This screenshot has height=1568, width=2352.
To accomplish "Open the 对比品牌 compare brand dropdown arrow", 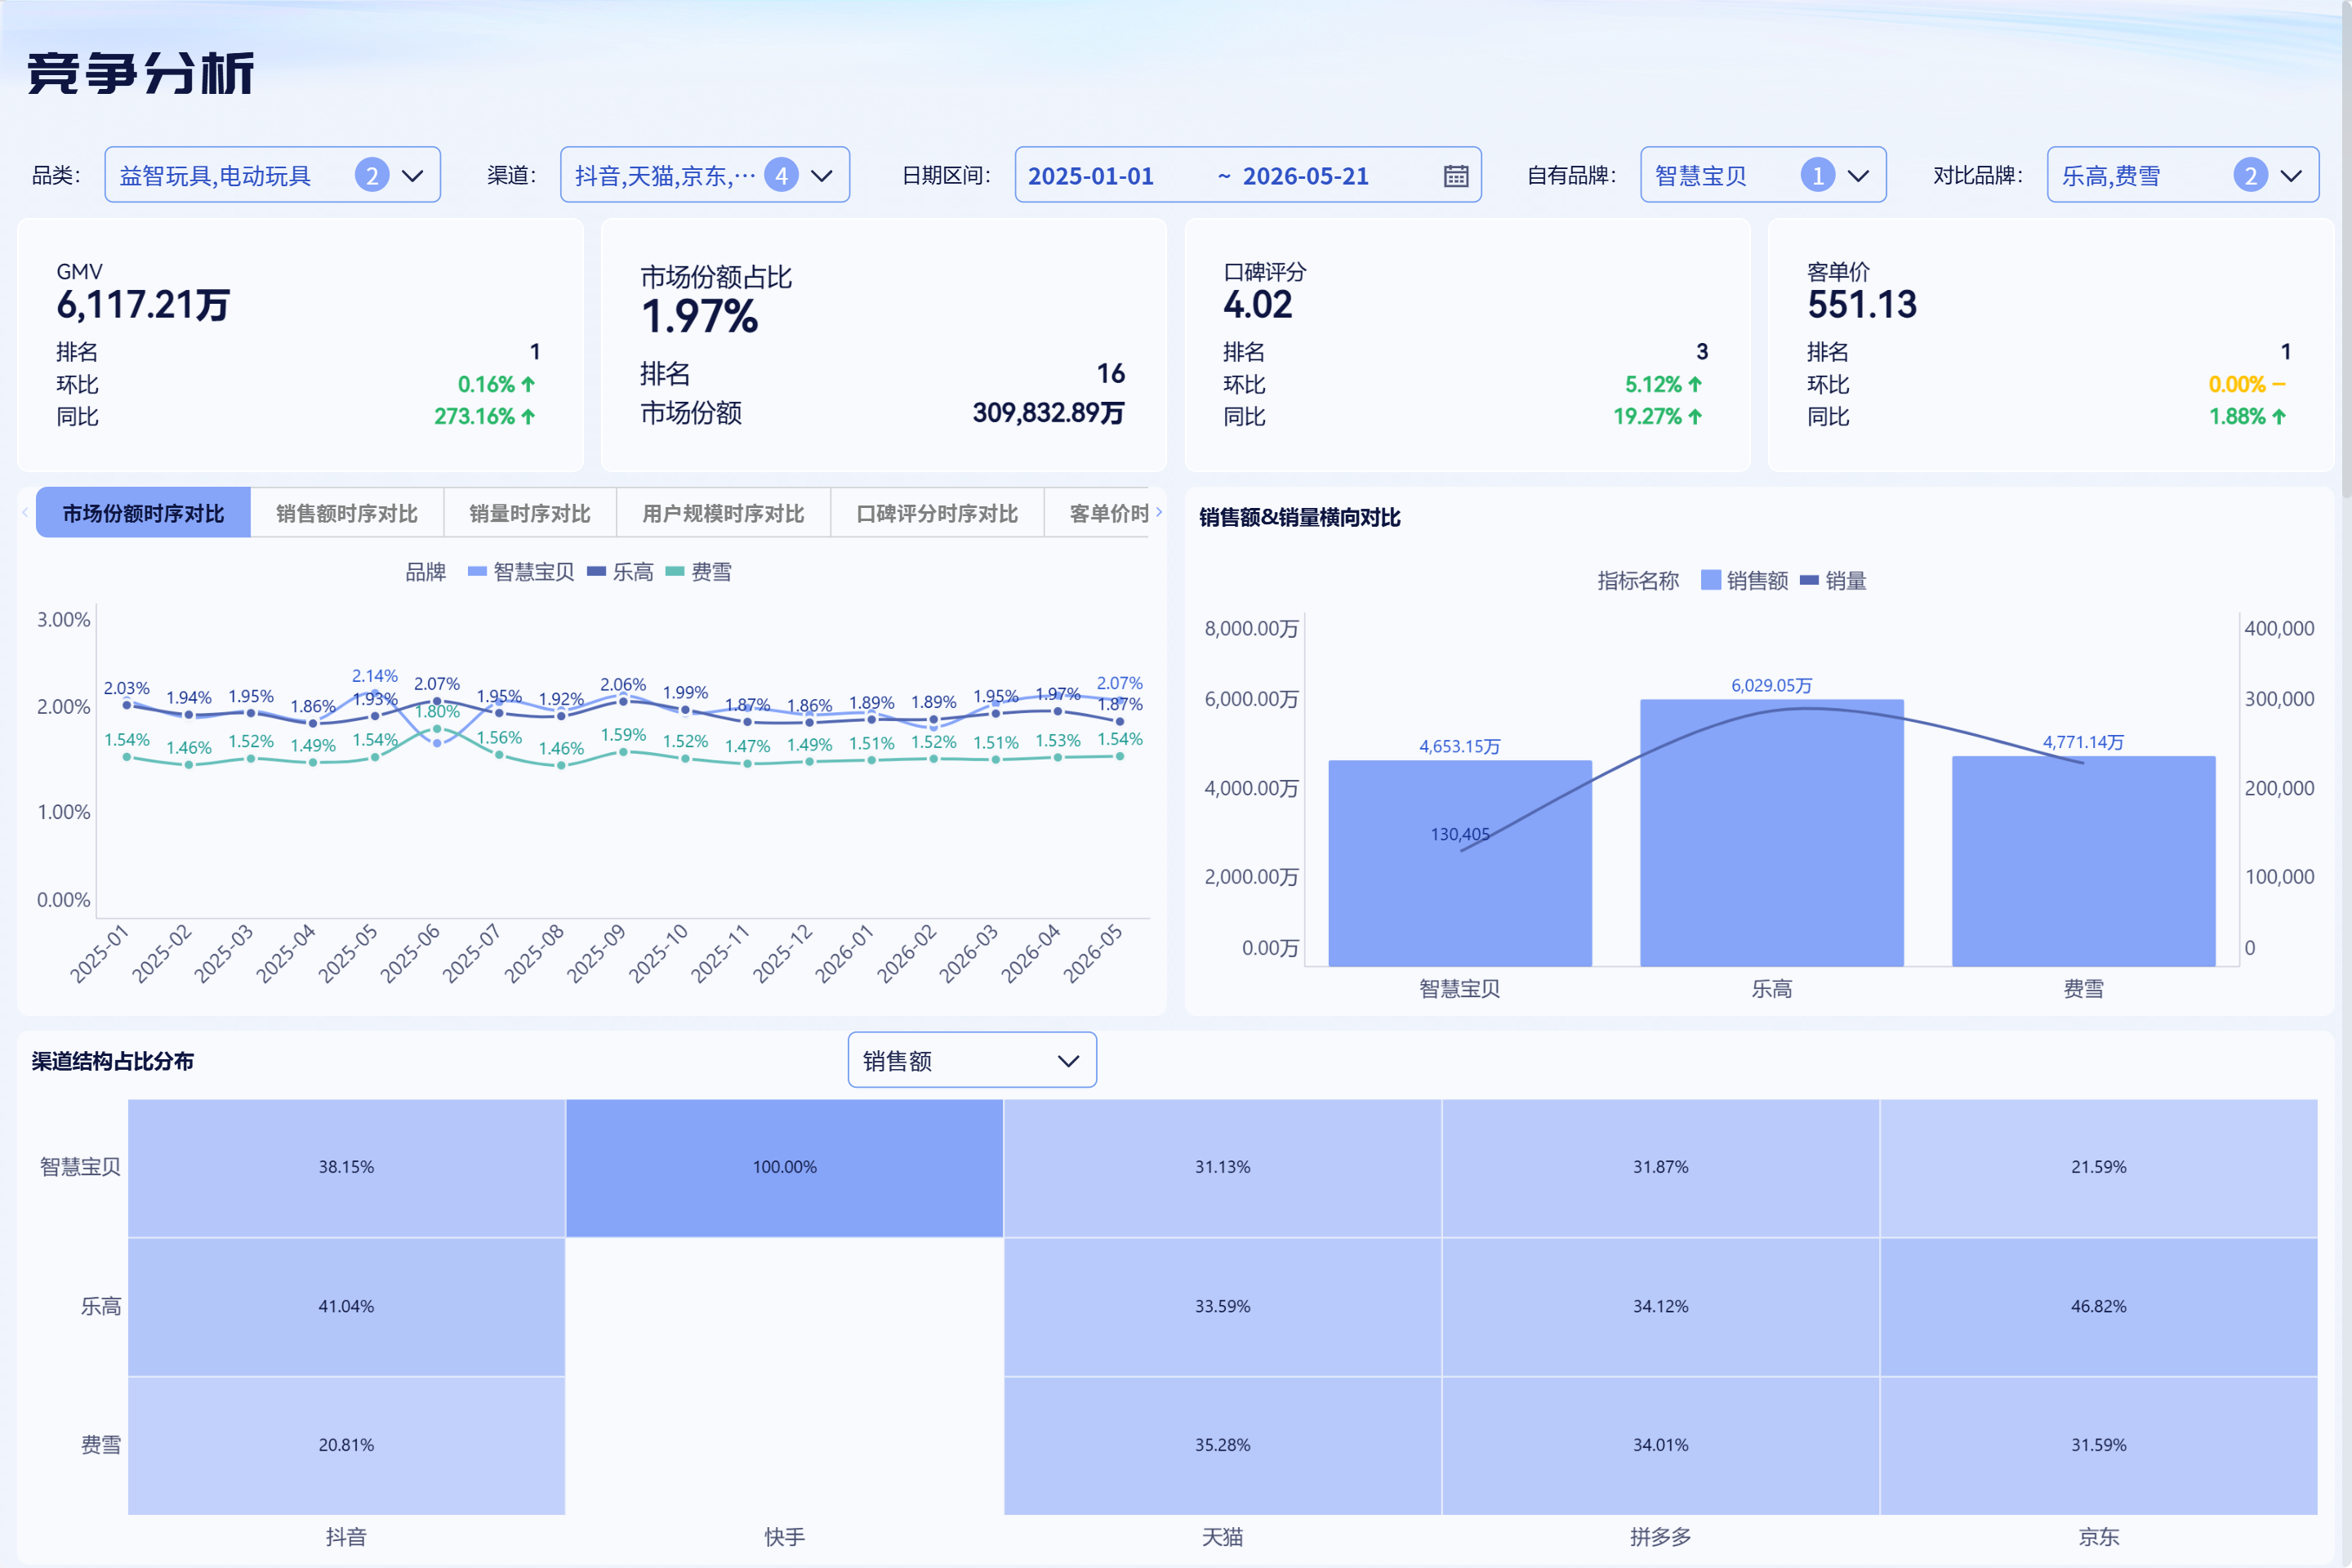I will pyautogui.click(x=2291, y=176).
